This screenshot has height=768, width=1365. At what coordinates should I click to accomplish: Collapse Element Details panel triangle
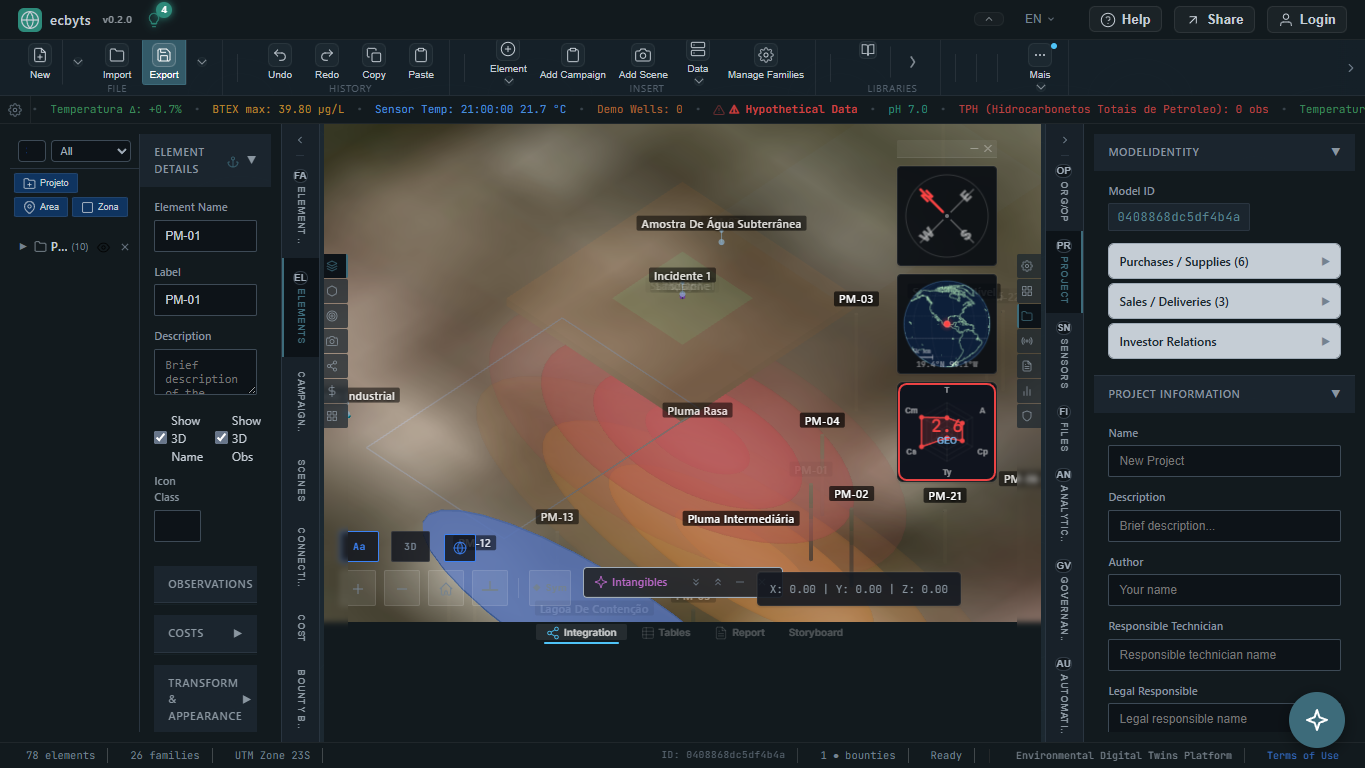251,160
